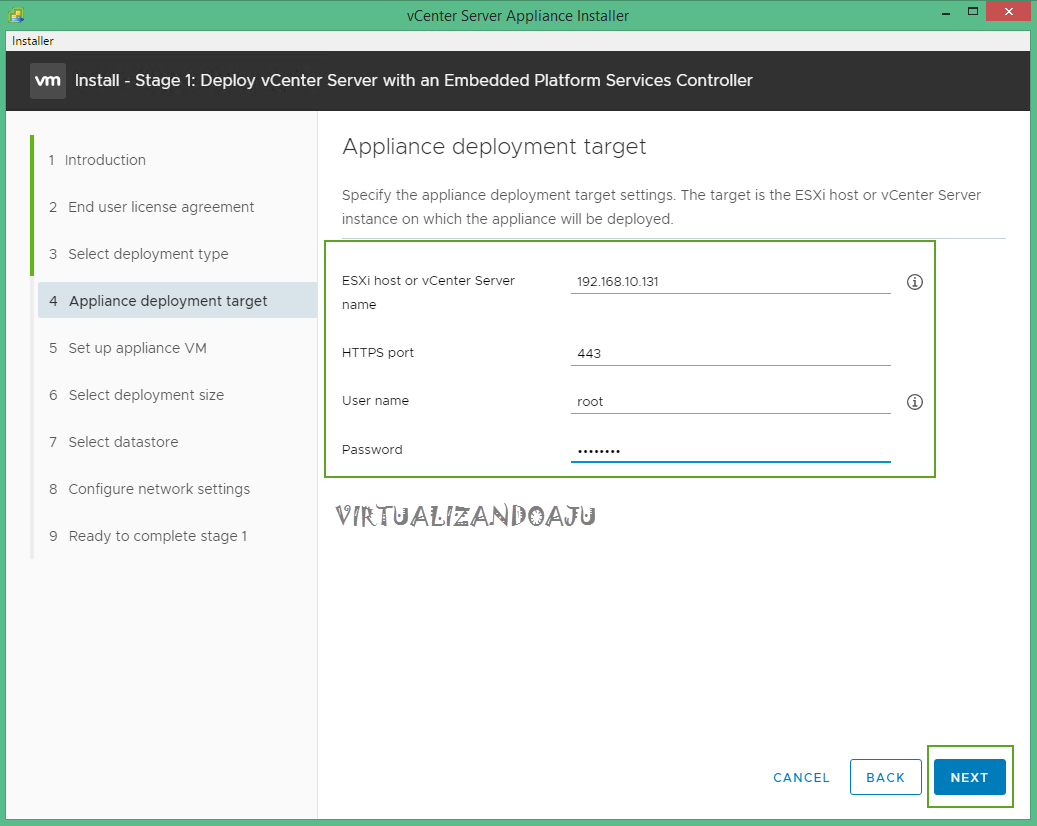Focus the HTTPS port field
The image size is (1037, 826).
(x=730, y=353)
